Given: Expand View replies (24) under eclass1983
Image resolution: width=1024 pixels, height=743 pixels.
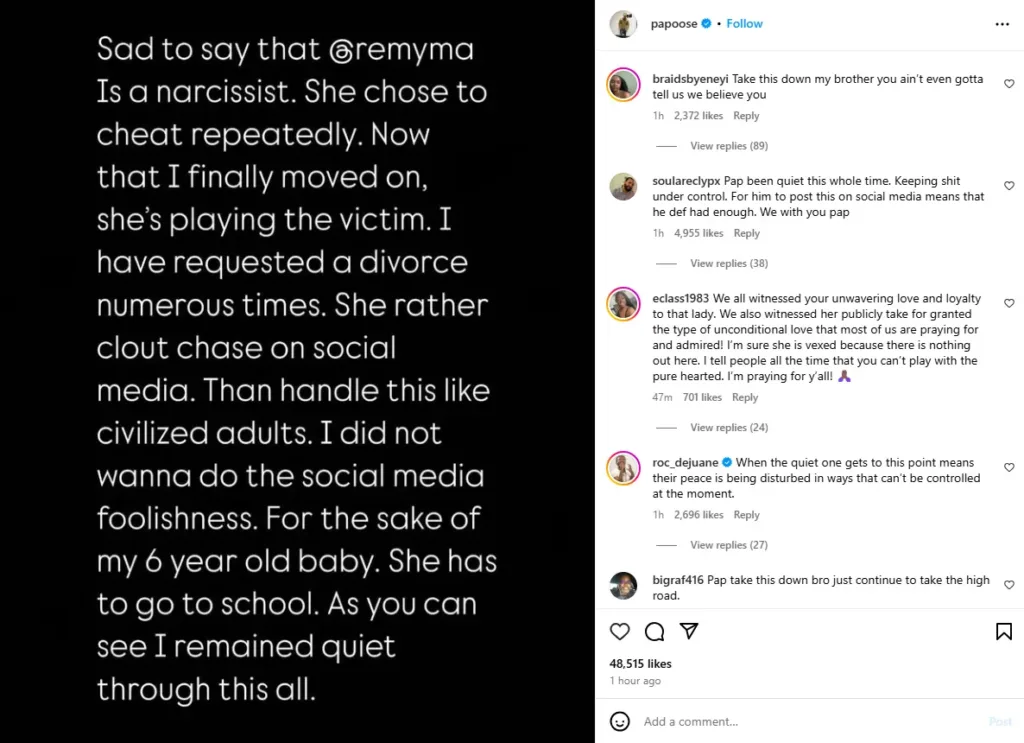Looking at the screenshot, I should pos(729,427).
